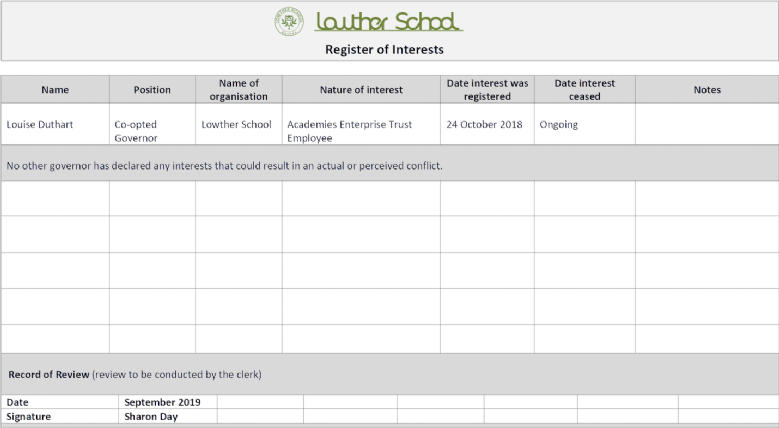The height and width of the screenshot is (428, 779).
Task: Click the 'Notes' column header
Action: pyautogui.click(x=707, y=89)
